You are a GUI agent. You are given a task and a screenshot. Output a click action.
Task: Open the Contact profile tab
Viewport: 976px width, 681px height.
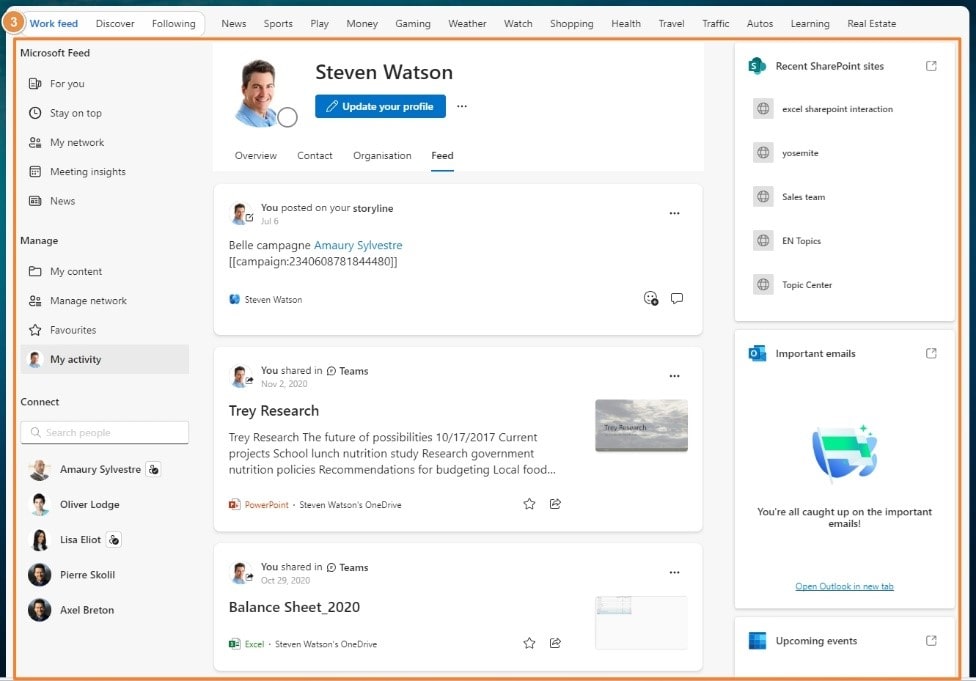[315, 156]
